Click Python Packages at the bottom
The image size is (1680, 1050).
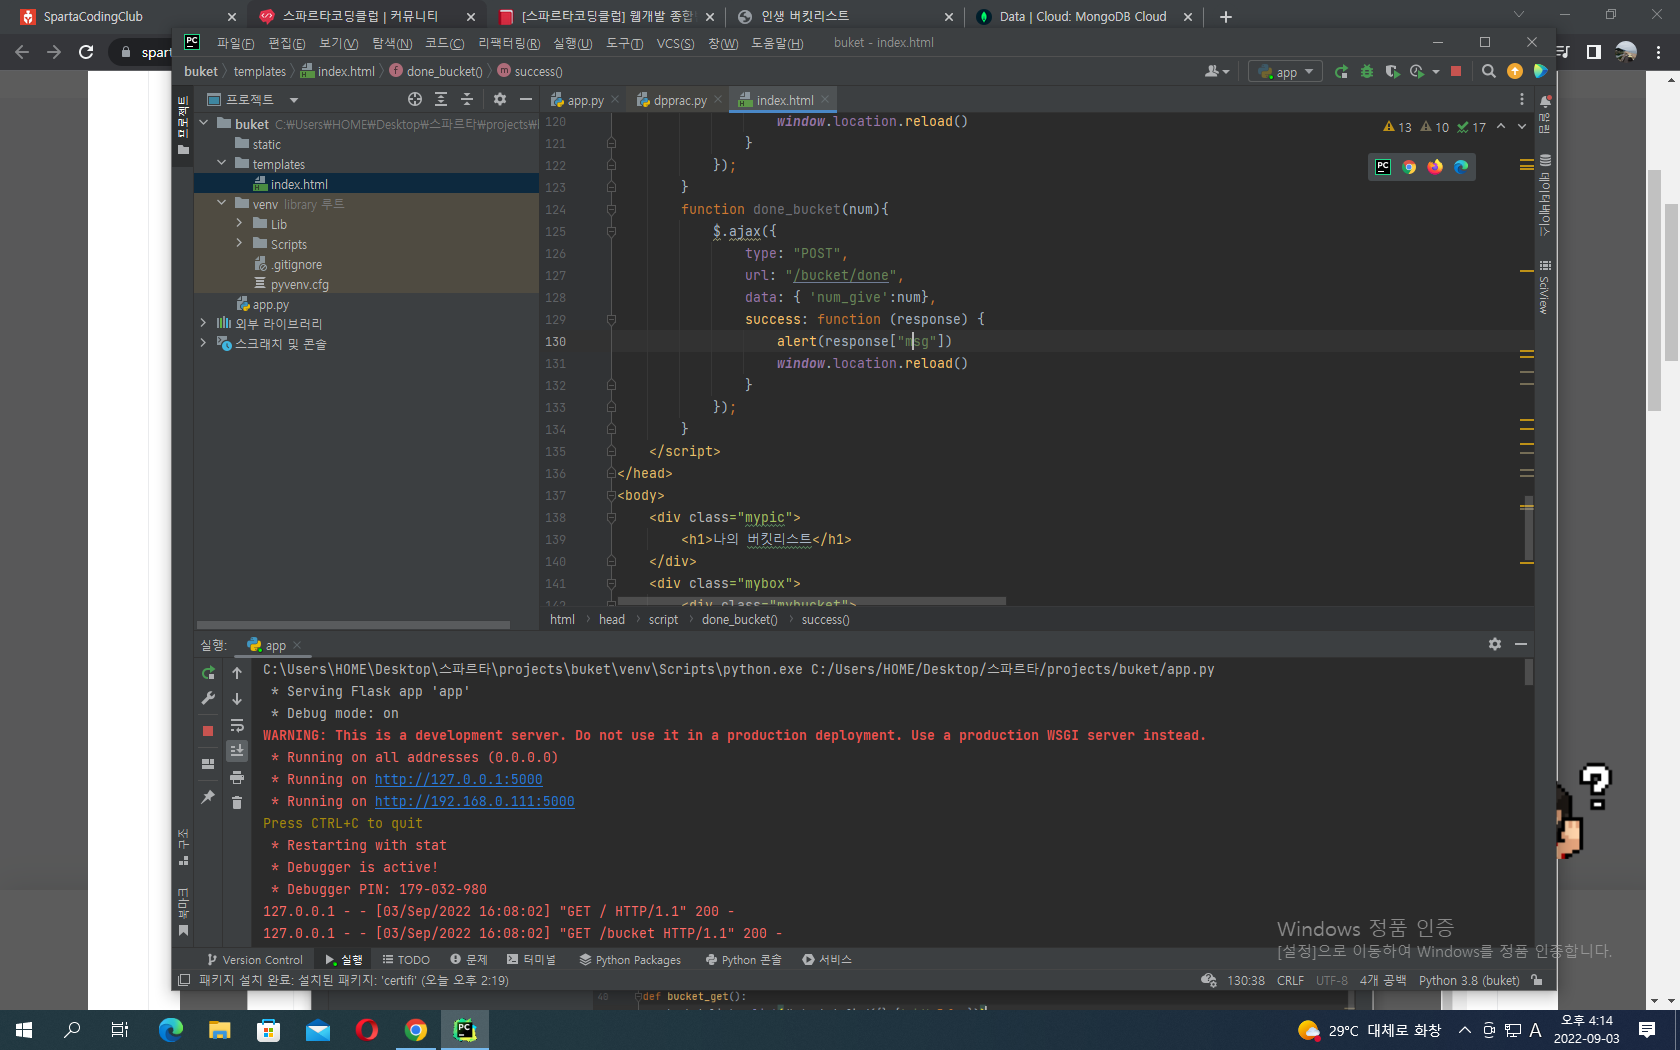630,959
